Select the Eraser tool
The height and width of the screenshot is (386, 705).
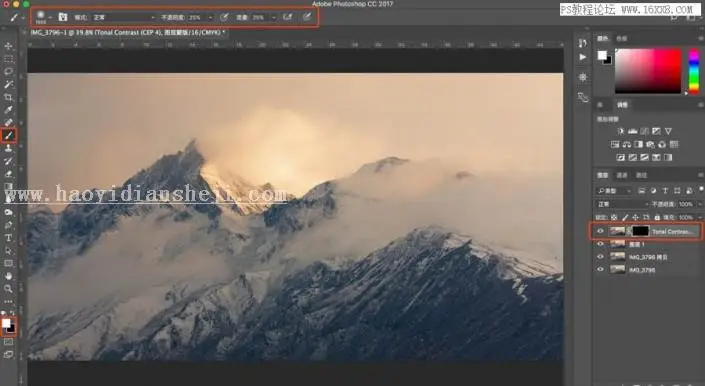pyautogui.click(x=9, y=173)
